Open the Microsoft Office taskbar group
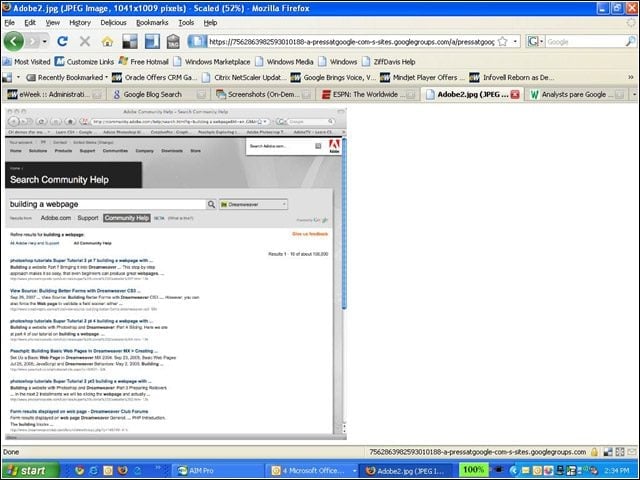Viewport: 640px width, 480px height. (312, 471)
